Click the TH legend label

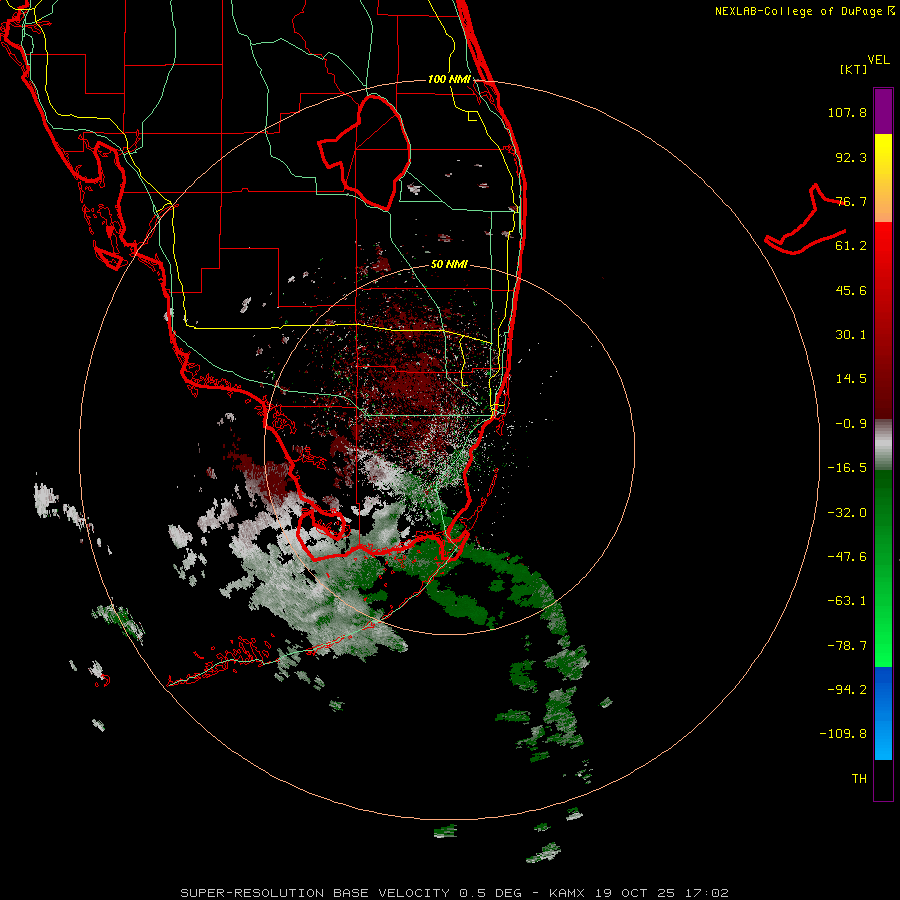point(859,779)
